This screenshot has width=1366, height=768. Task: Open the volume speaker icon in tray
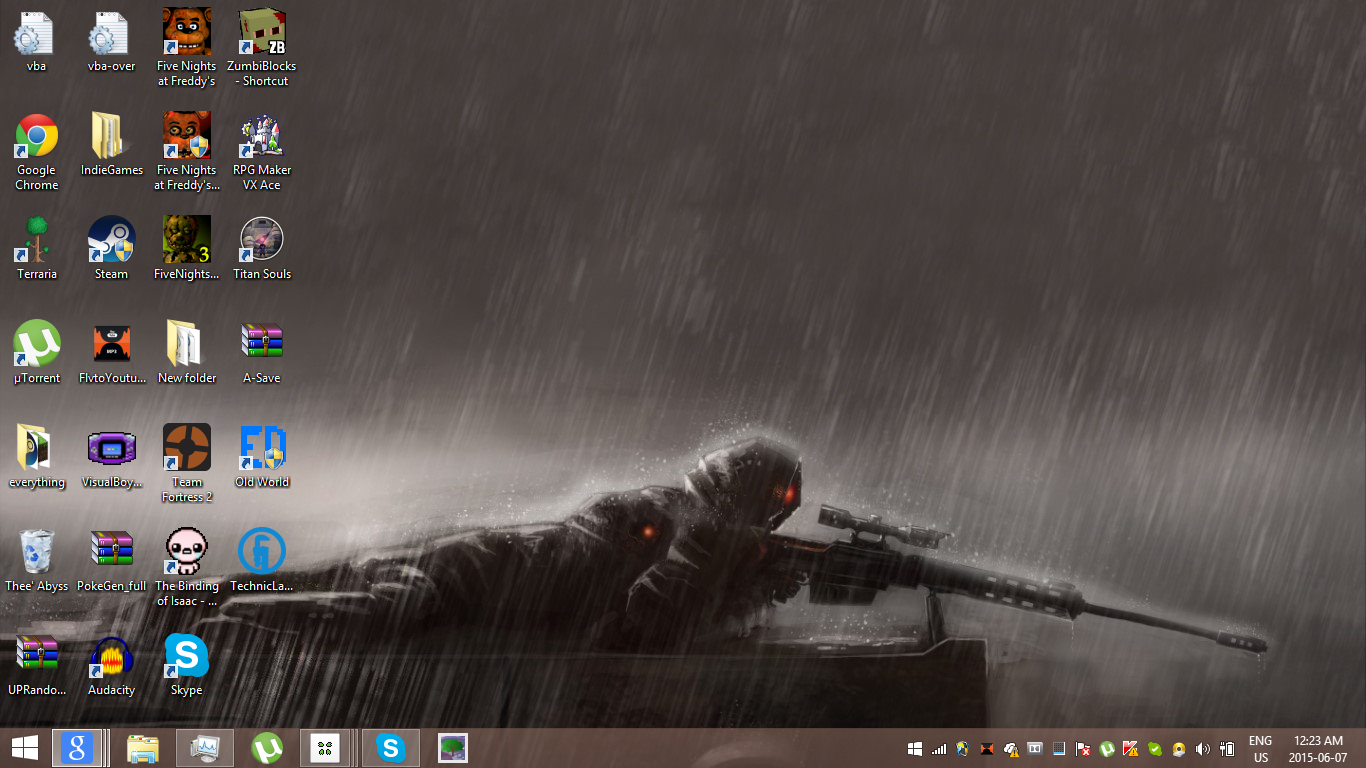pyautogui.click(x=1202, y=749)
